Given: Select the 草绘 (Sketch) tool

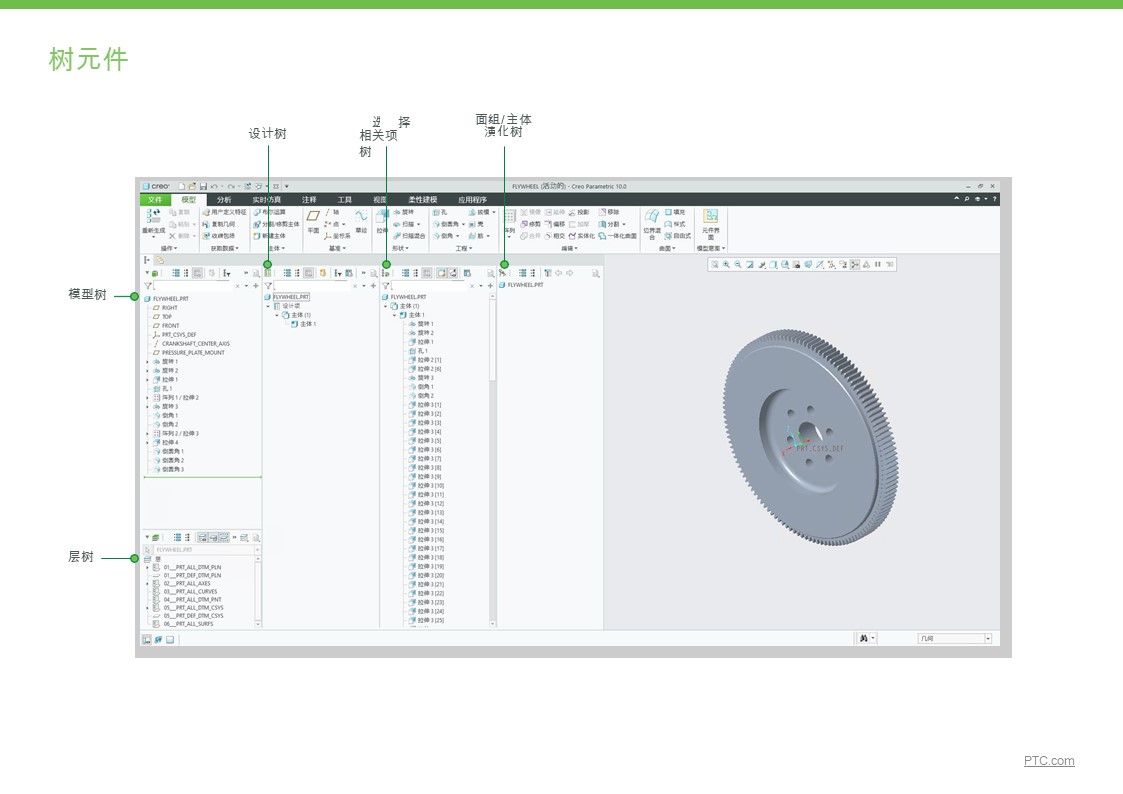Looking at the screenshot, I should click(x=361, y=221).
